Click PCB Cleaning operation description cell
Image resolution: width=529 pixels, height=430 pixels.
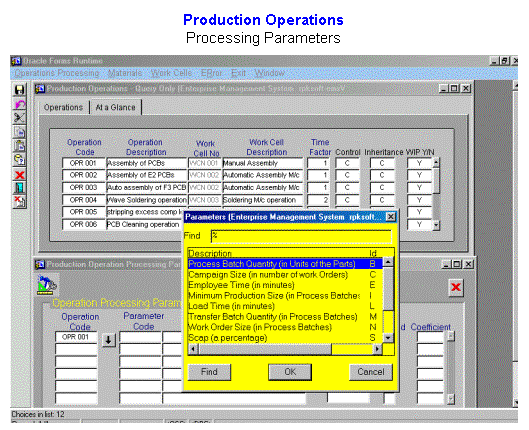(x=145, y=224)
